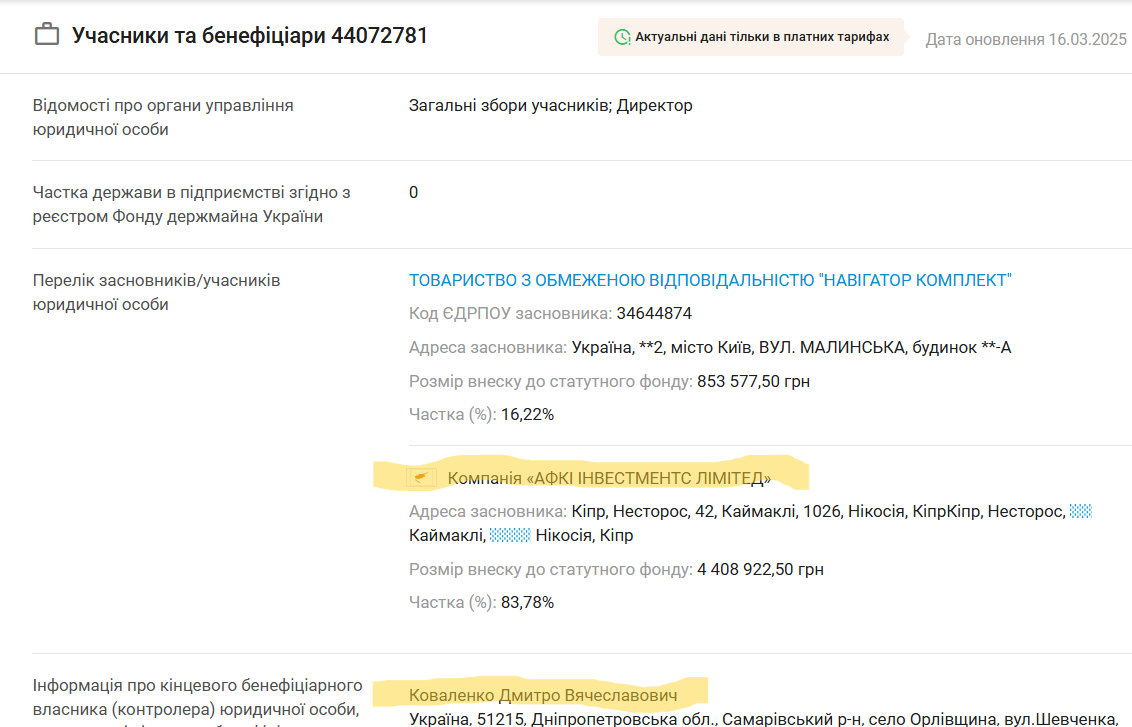Click the 'Актуальні дані тільки в платних тарифах' badge
Screen dimensions: 1132x727
(750, 37)
